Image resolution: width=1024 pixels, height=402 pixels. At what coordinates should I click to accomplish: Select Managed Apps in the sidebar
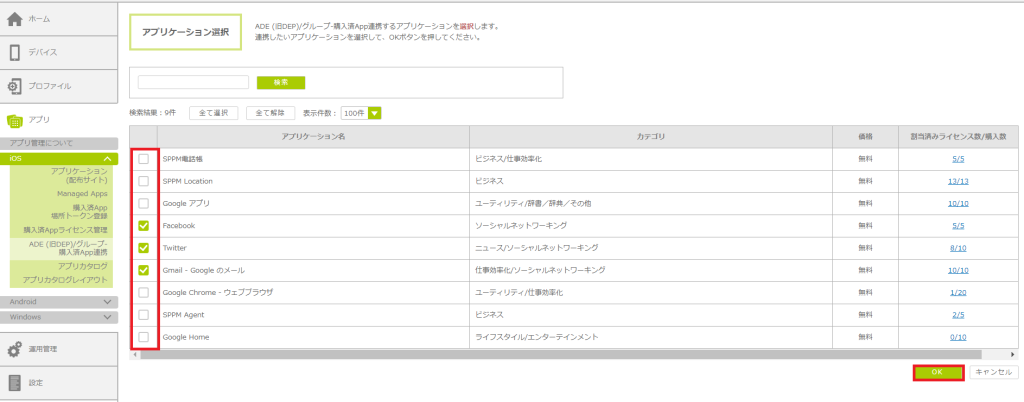coord(82,194)
